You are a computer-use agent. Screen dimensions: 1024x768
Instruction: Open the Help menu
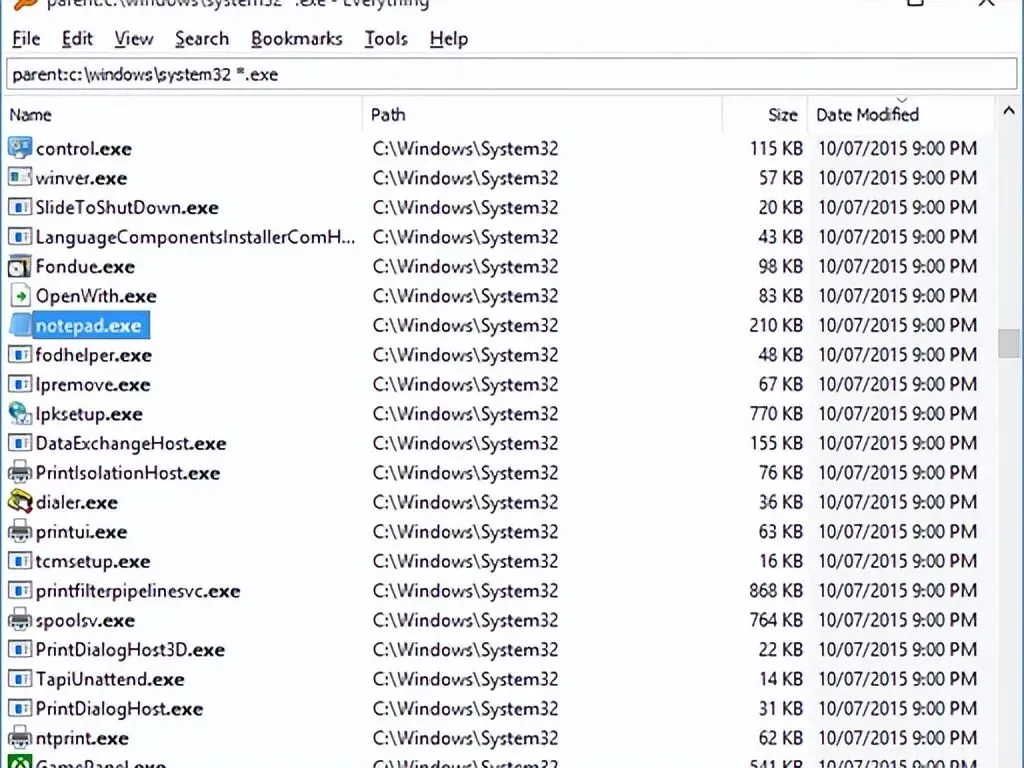point(449,39)
